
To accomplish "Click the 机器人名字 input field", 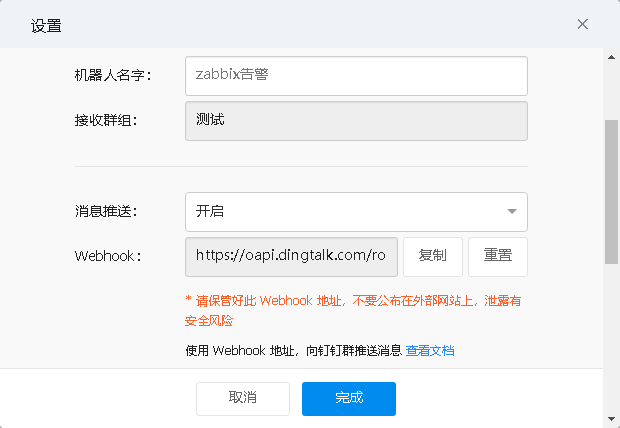I will [356, 76].
